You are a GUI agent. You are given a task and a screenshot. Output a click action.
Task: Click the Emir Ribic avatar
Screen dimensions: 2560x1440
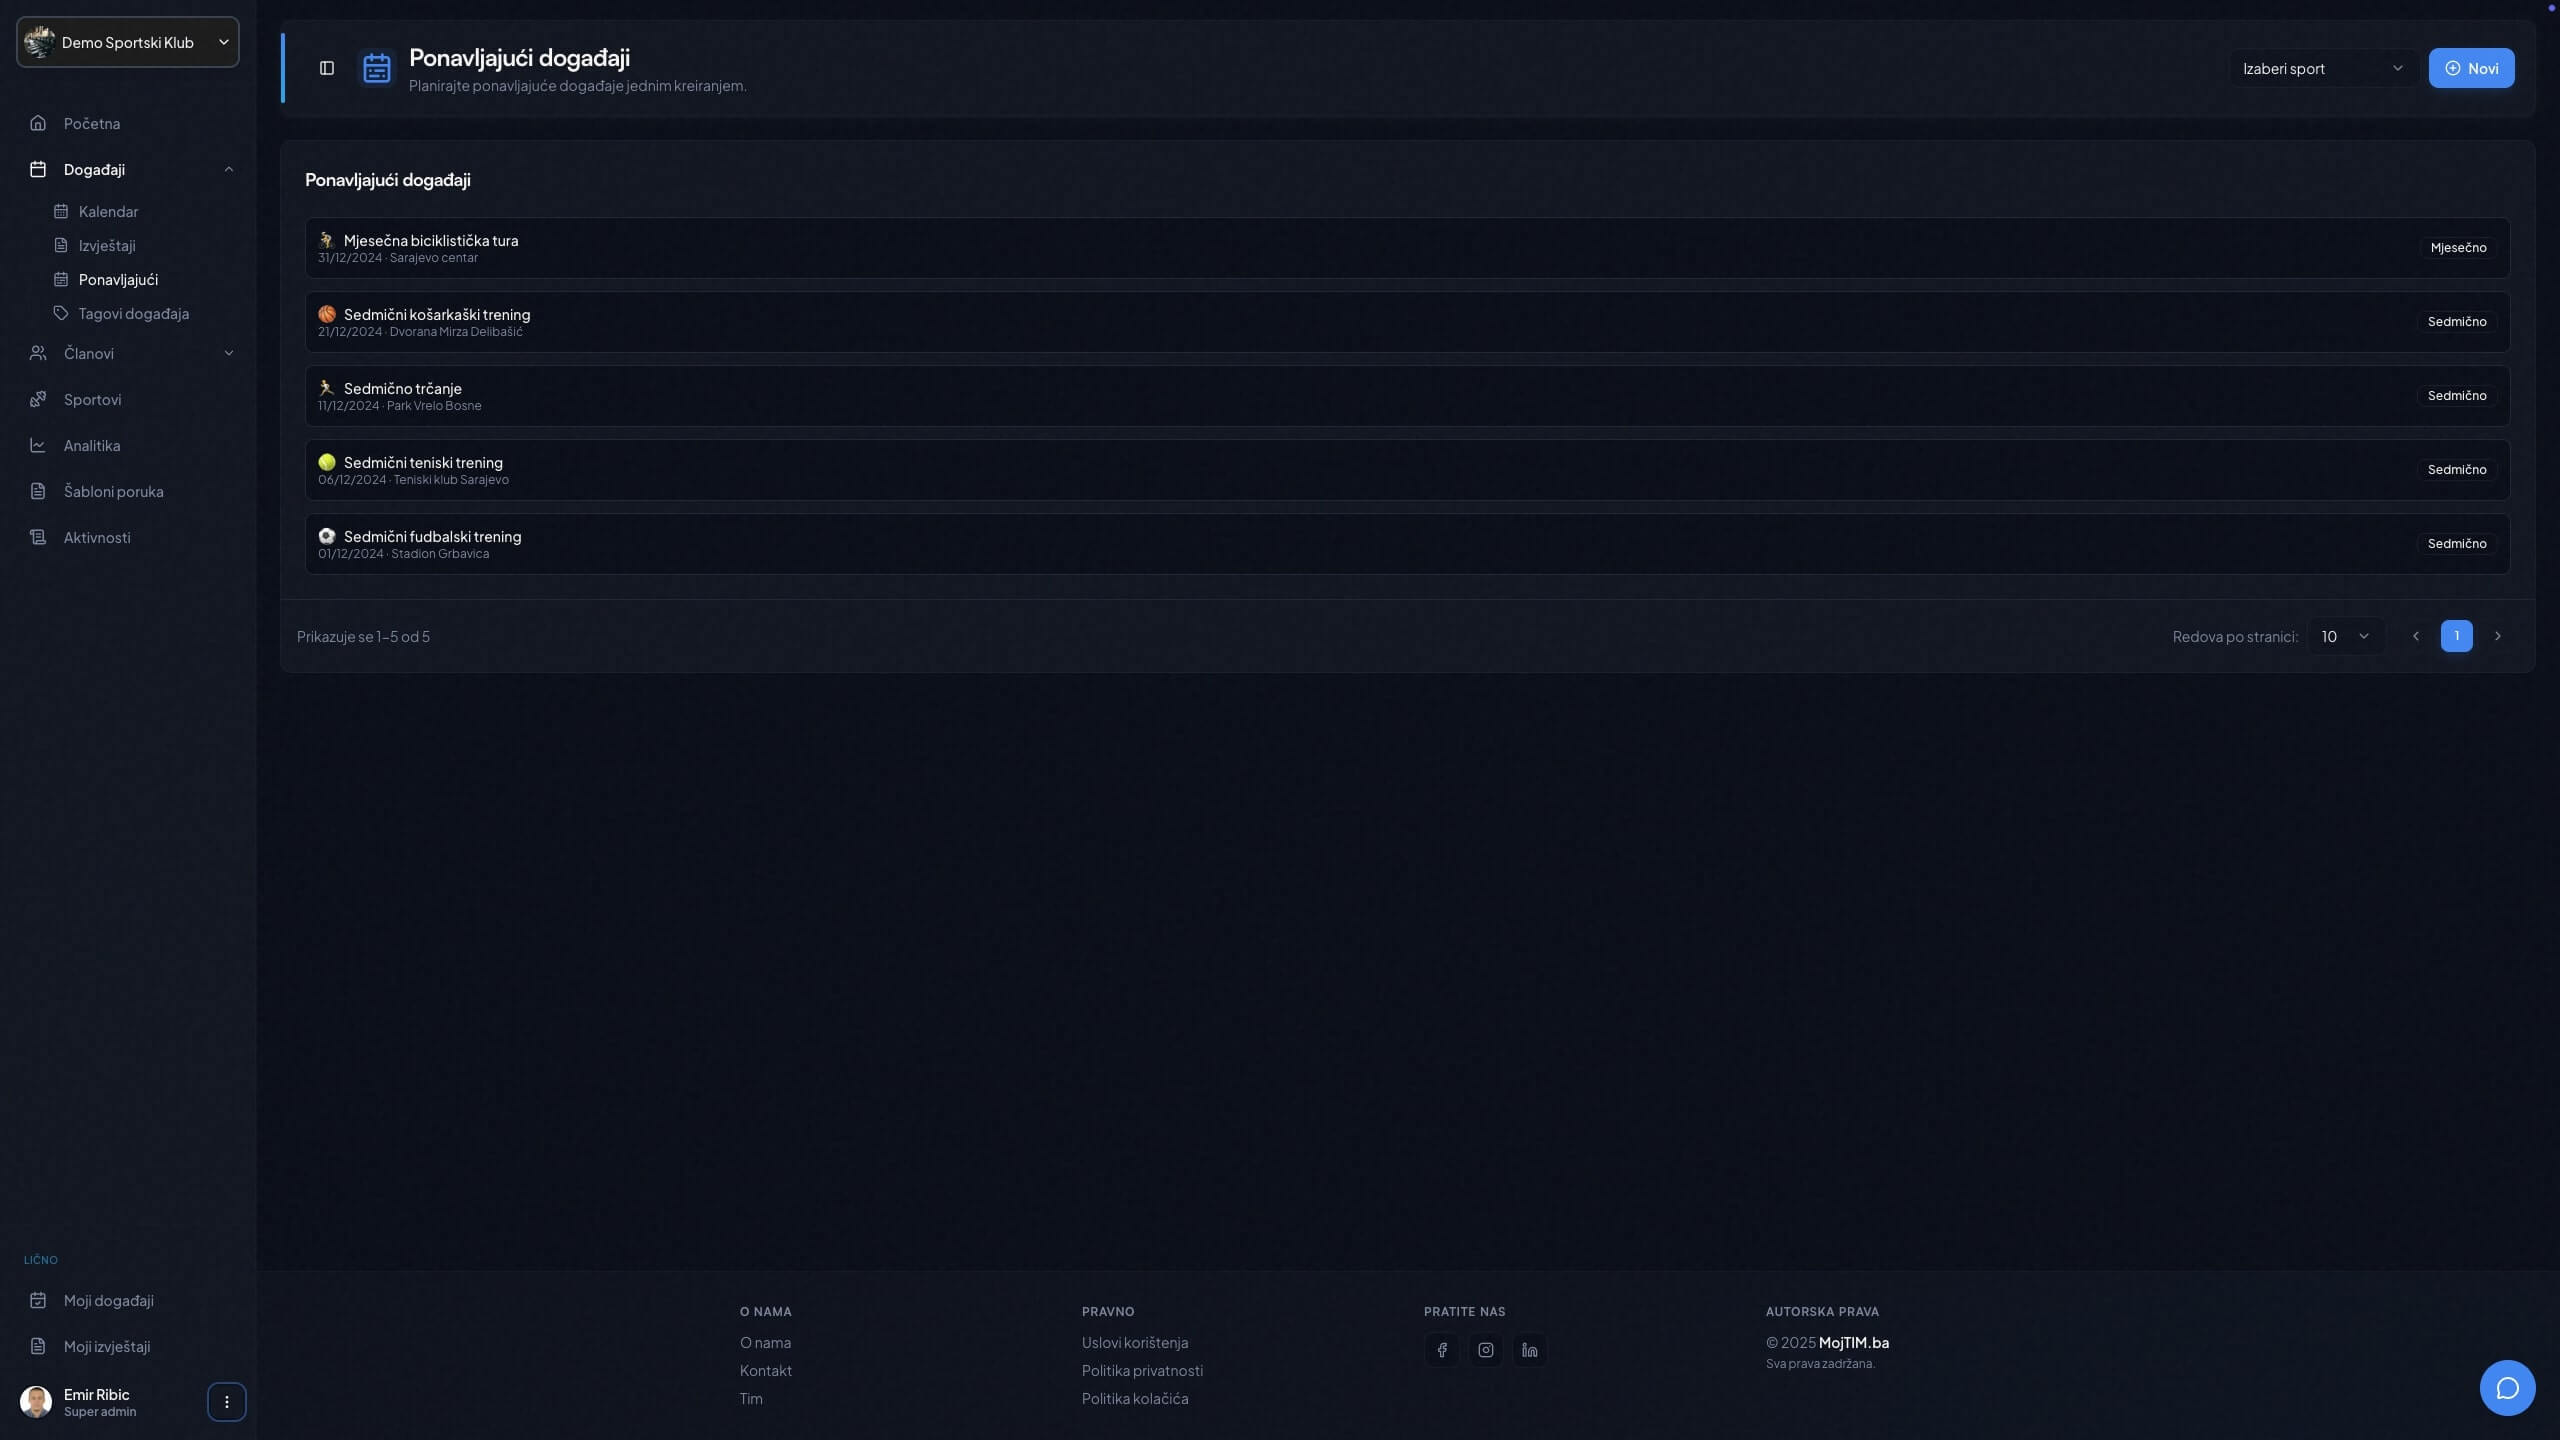[x=36, y=1402]
